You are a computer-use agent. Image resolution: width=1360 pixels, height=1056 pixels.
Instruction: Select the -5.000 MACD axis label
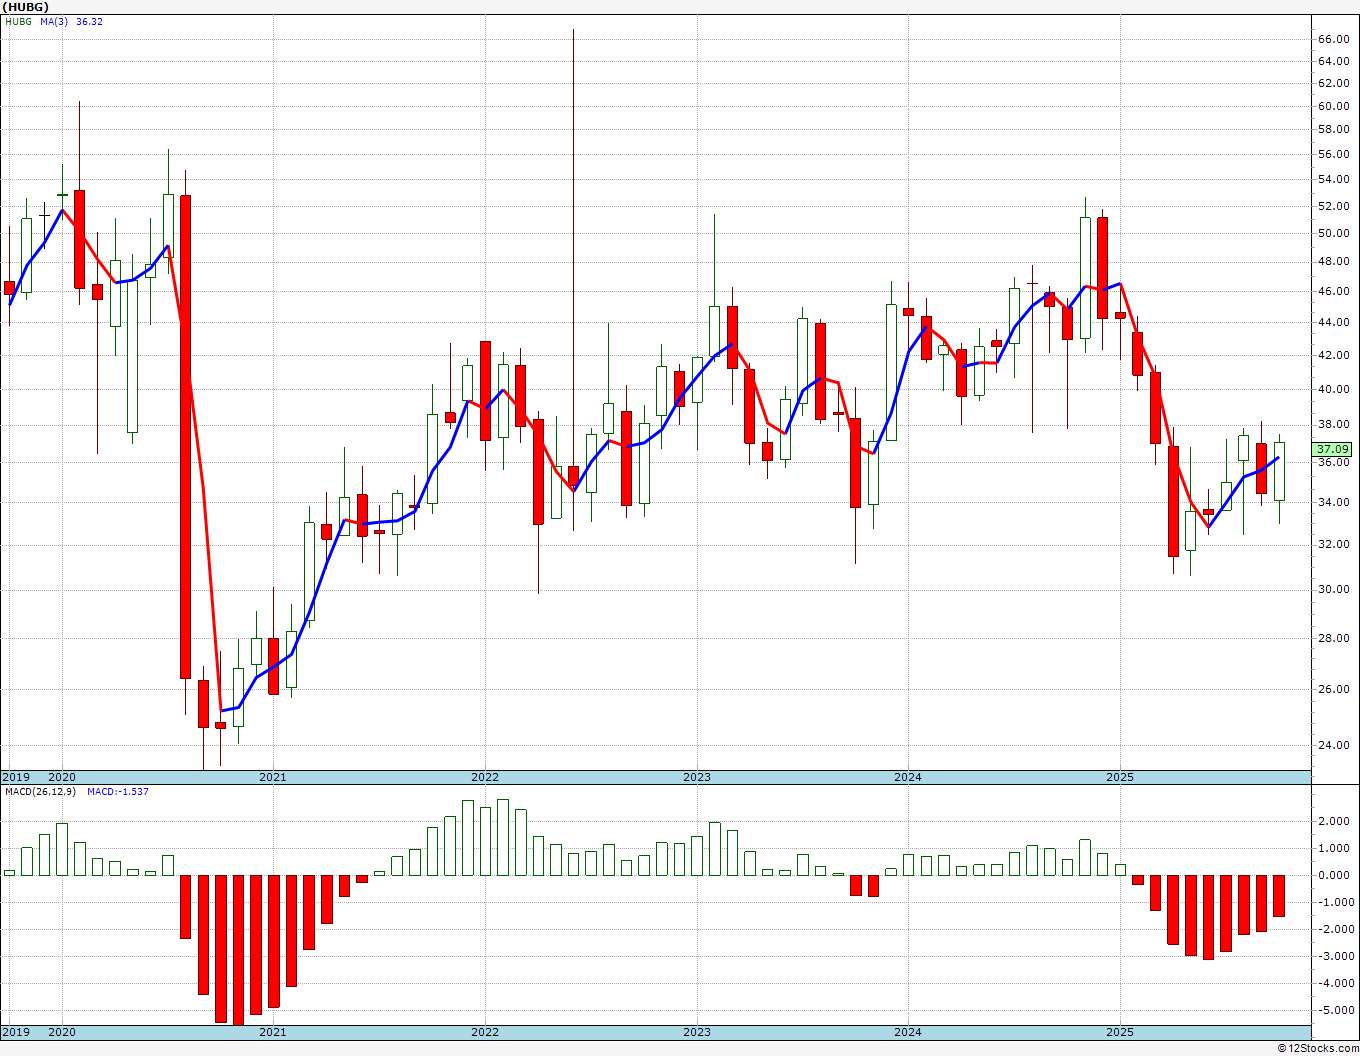[x=1334, y=1010]
